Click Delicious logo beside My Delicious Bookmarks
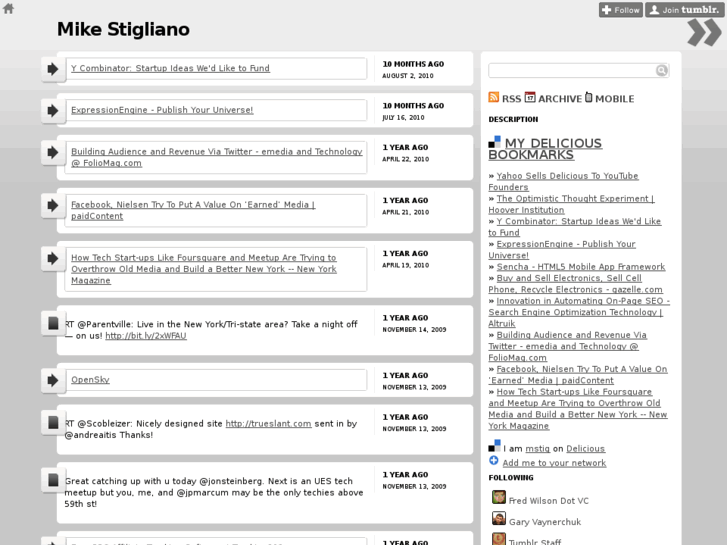The width and height of the screenshot is (727, 545). (x=494, y=141)
